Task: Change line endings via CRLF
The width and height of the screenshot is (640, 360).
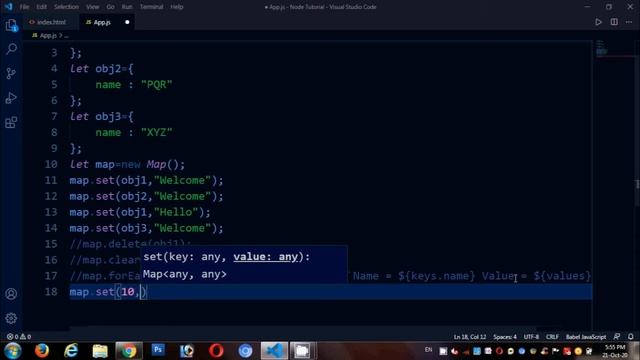Action: (x=552, y=337)
